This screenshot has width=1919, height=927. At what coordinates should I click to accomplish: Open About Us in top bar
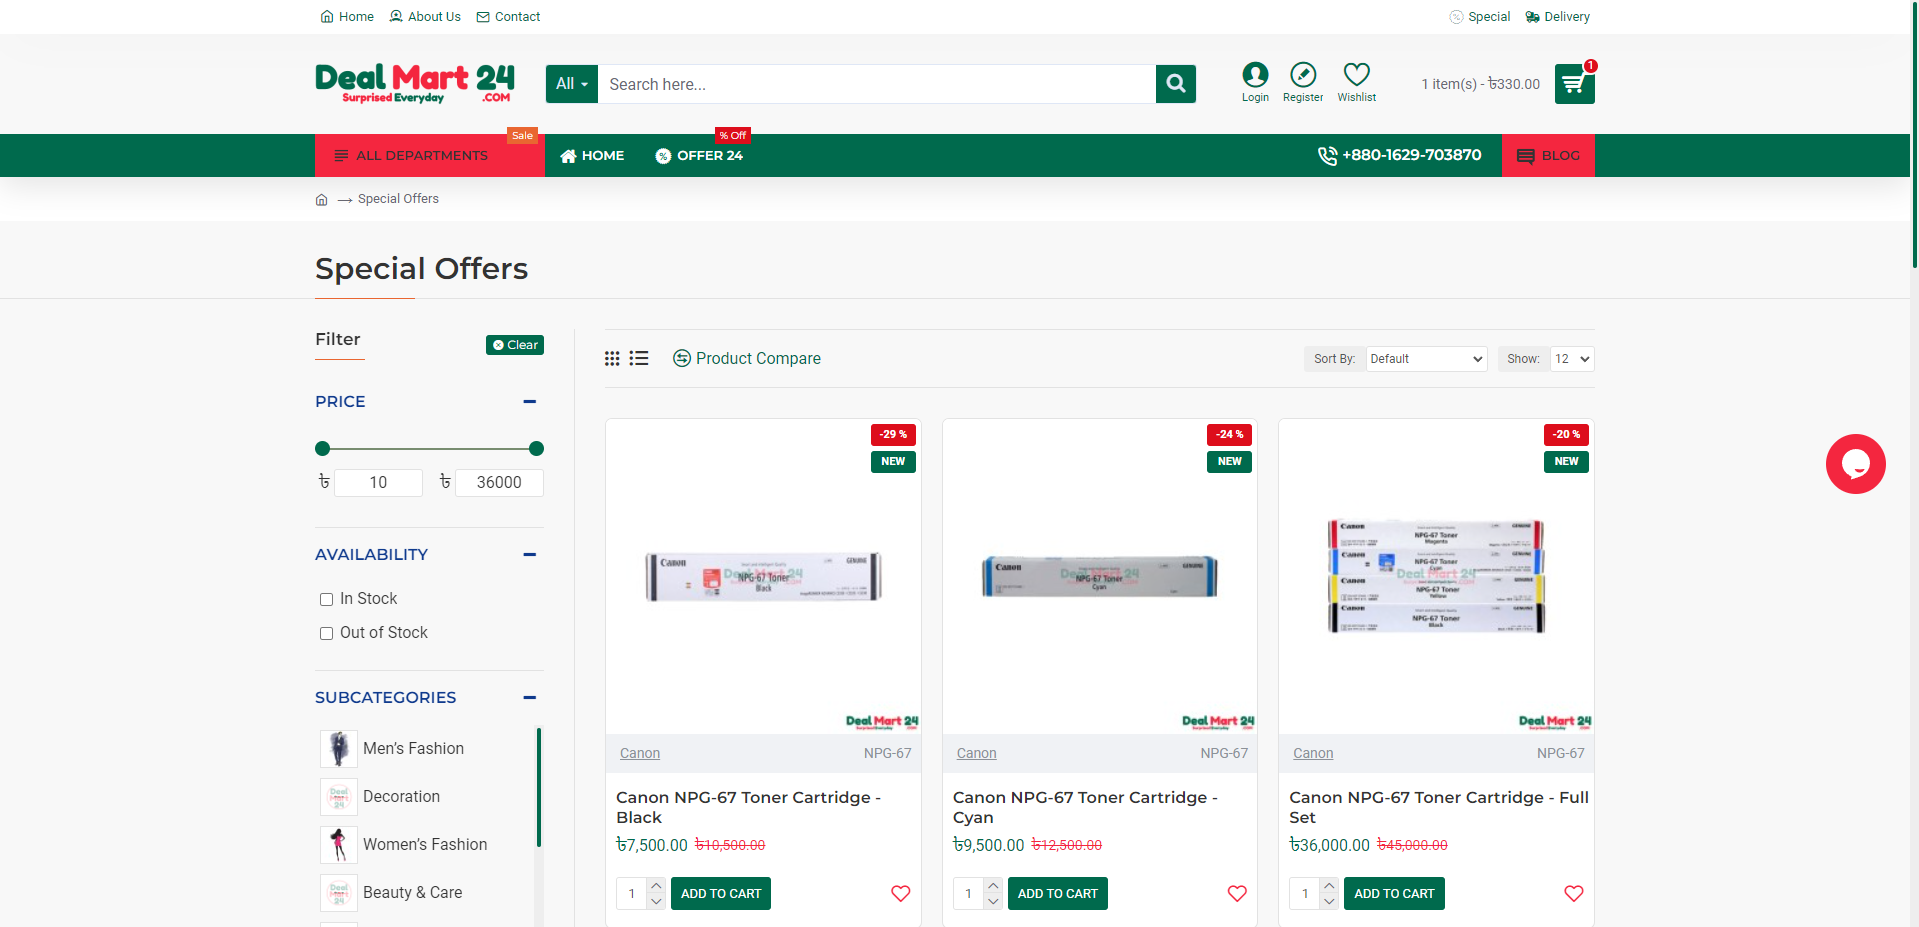point(425,16)
